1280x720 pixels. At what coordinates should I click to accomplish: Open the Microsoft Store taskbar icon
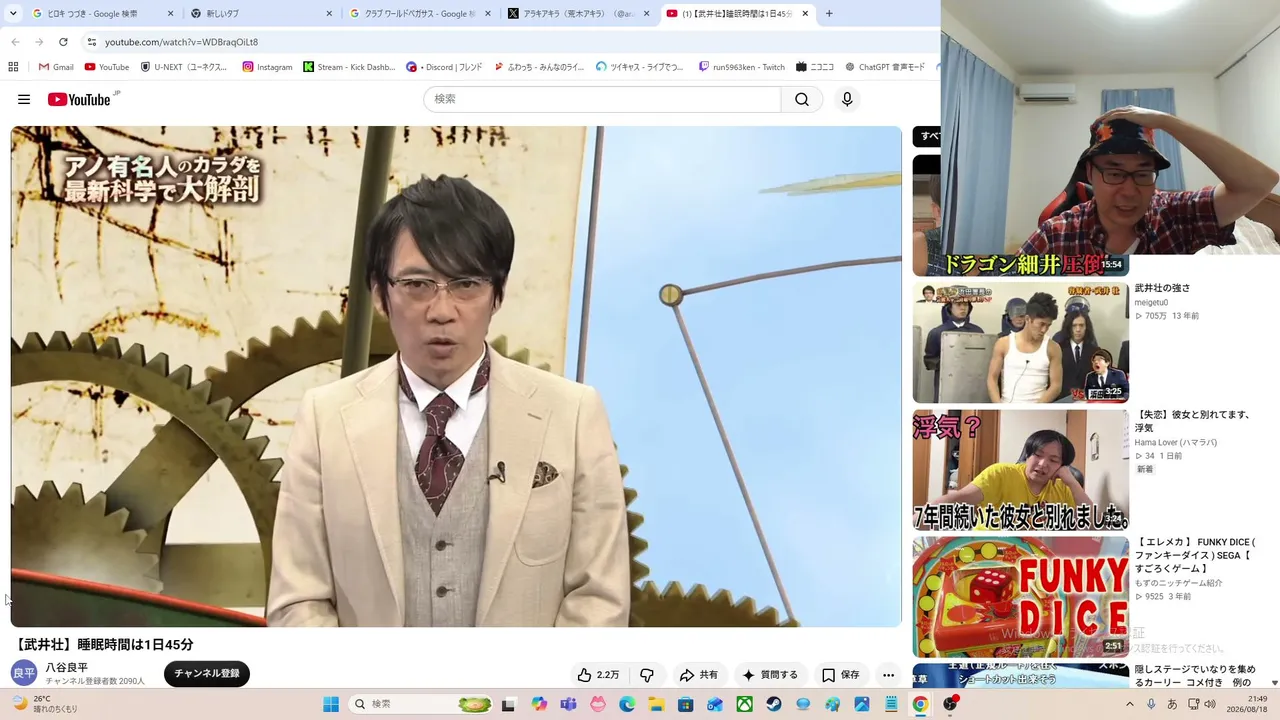(x=686, y=704)
